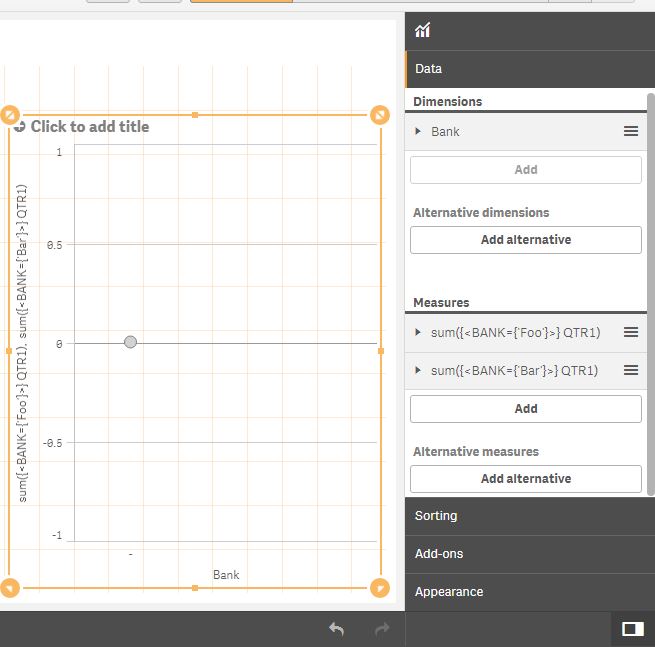Open the Data section tab
Image resolution: width=655 pixels, height=647 pixels.
coord(530,69)
